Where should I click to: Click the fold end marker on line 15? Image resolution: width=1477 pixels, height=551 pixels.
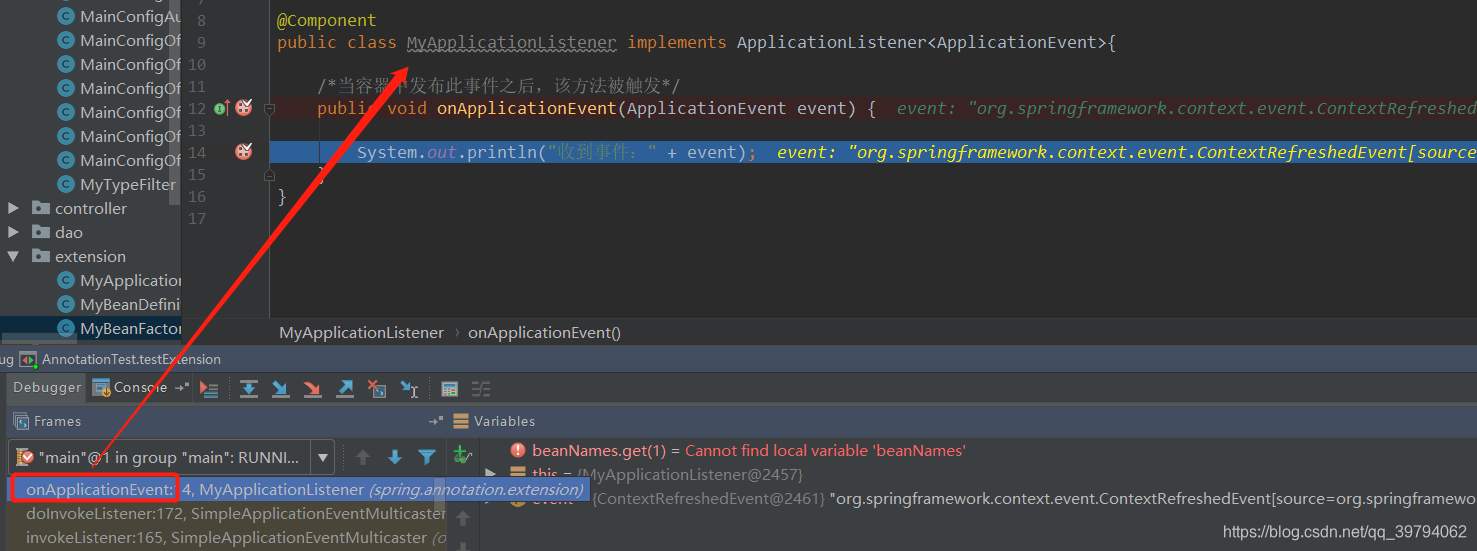pos(269,175)
